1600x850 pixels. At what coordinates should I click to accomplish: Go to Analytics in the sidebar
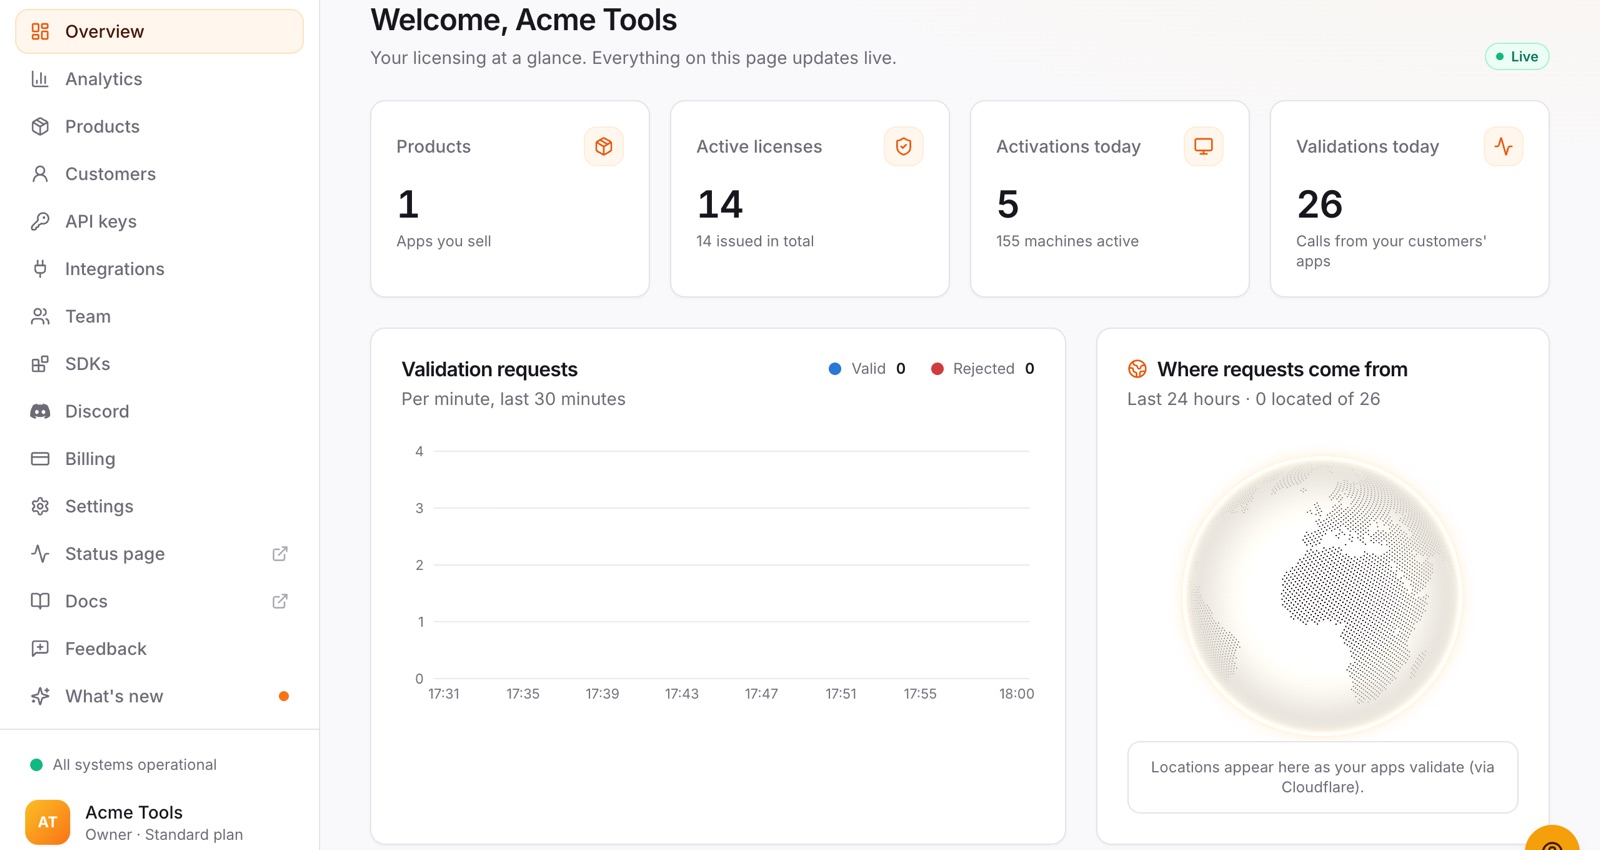click(159, 79)
